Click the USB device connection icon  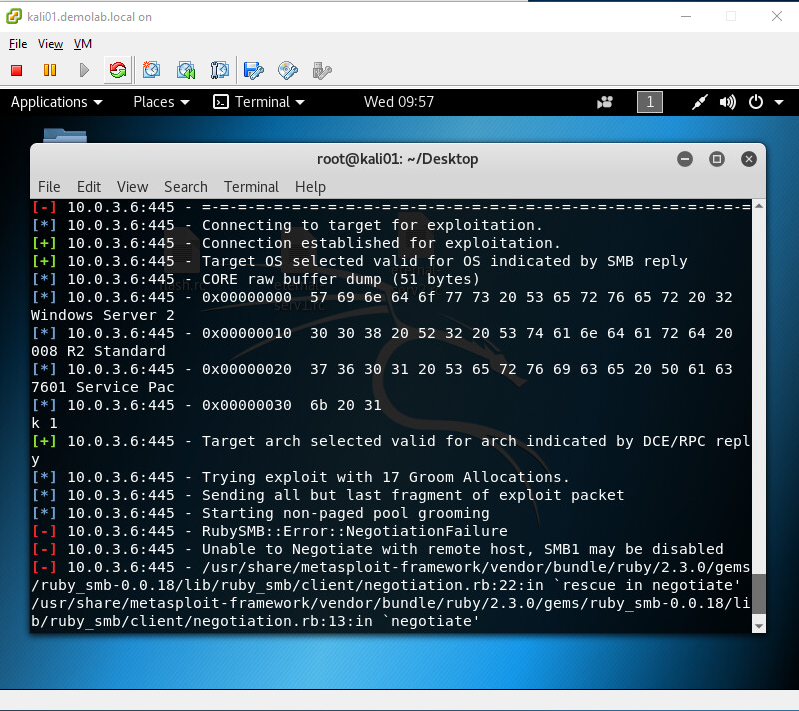[x=322, y=70]
